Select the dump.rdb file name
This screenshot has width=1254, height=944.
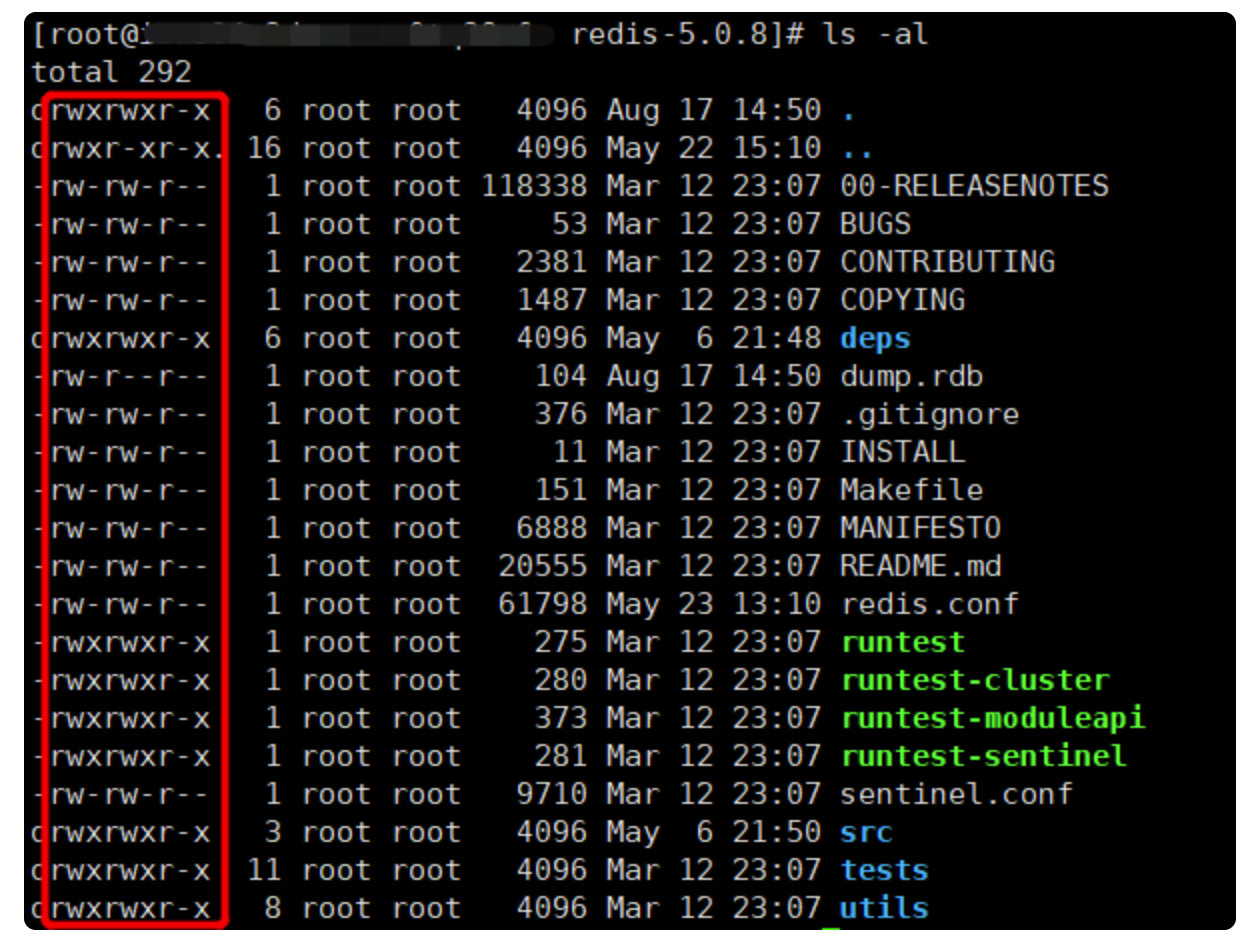coord(911,376)
